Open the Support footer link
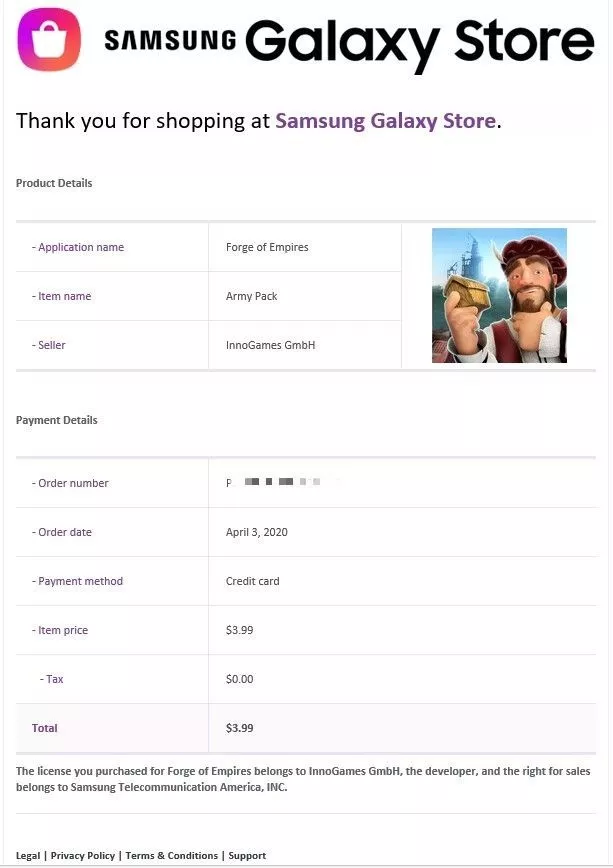The height and width of the screenshot is (868, 613). click(247, 855)
